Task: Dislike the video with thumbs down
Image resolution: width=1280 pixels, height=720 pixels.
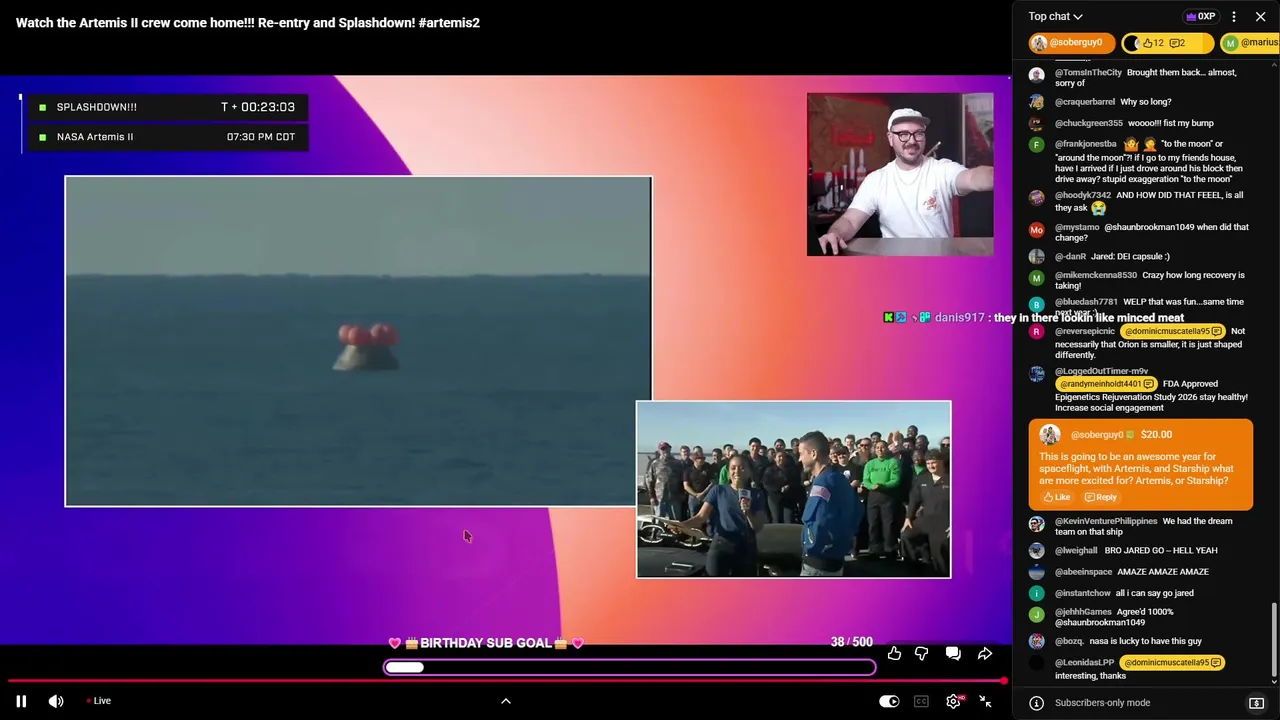Action: [x=922, y=653]
